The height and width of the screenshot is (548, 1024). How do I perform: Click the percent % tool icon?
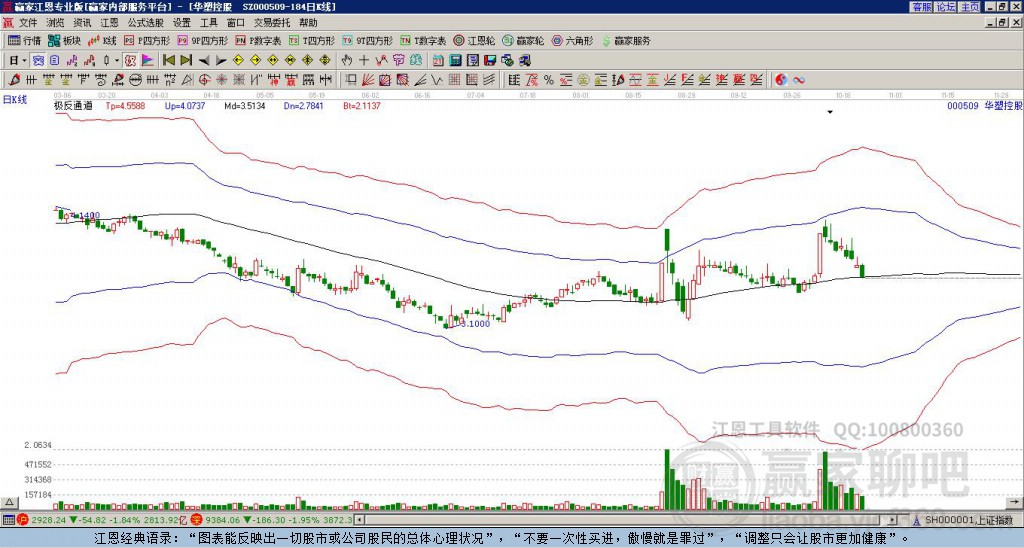point(549,80)
